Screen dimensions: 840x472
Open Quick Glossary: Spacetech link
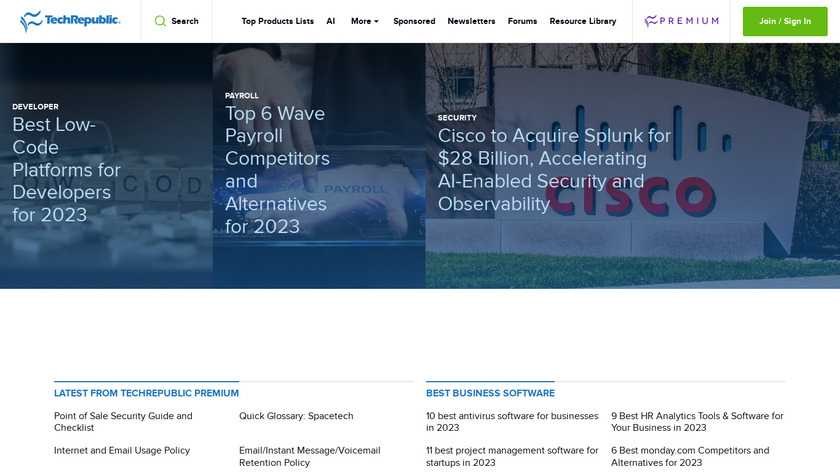click(296, 416)
